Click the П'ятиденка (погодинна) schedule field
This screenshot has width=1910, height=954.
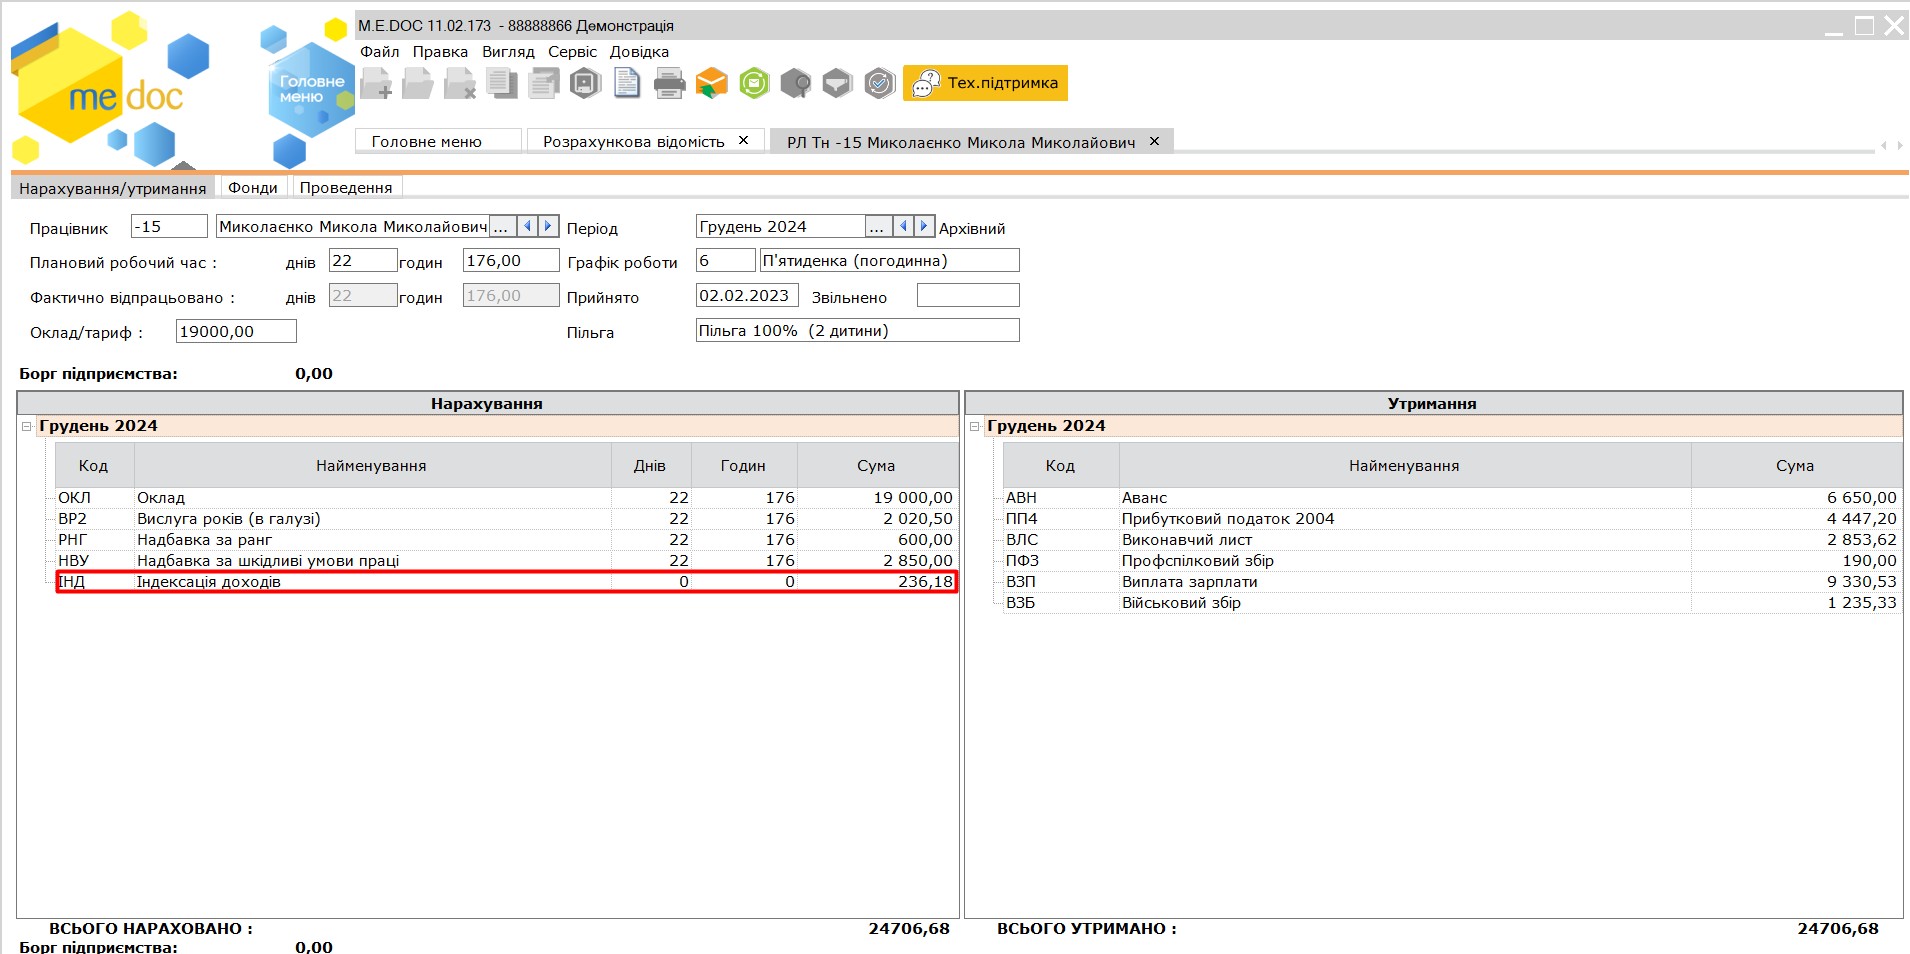click(x=889, y=261)
